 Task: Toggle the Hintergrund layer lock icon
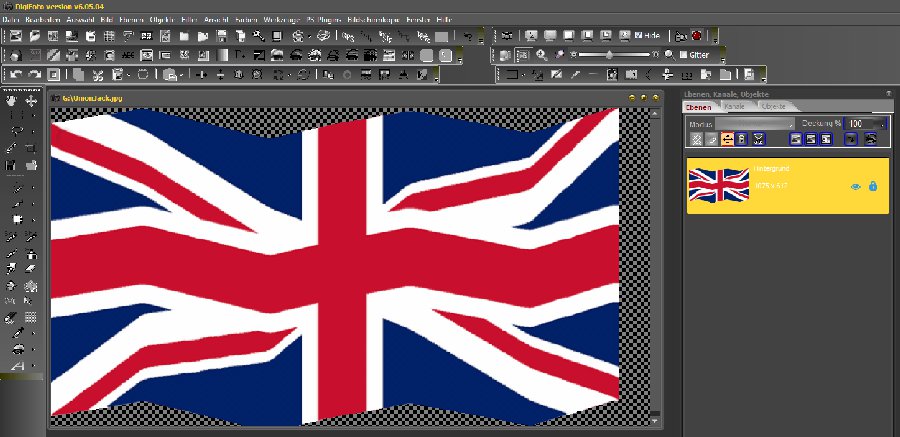click(873, 186)
